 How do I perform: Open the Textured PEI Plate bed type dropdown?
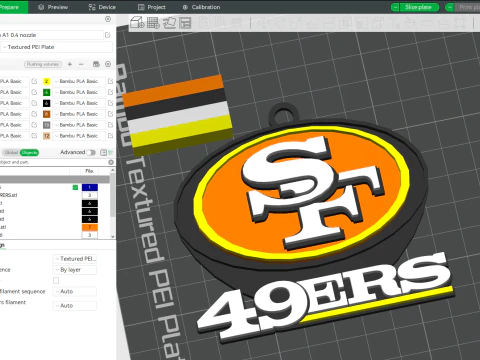pyautogui.click(x=57, y=47)
